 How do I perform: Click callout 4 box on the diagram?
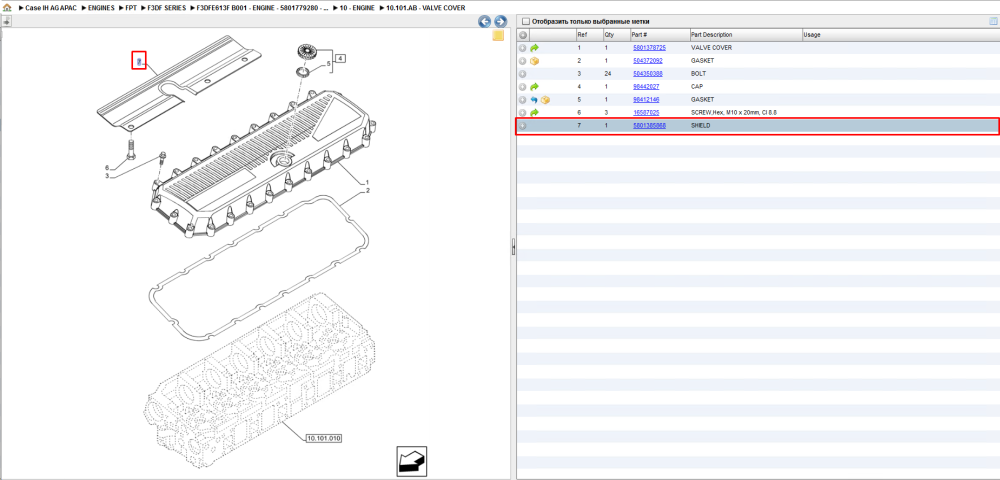pyautogui.click(x=340, y=59)
